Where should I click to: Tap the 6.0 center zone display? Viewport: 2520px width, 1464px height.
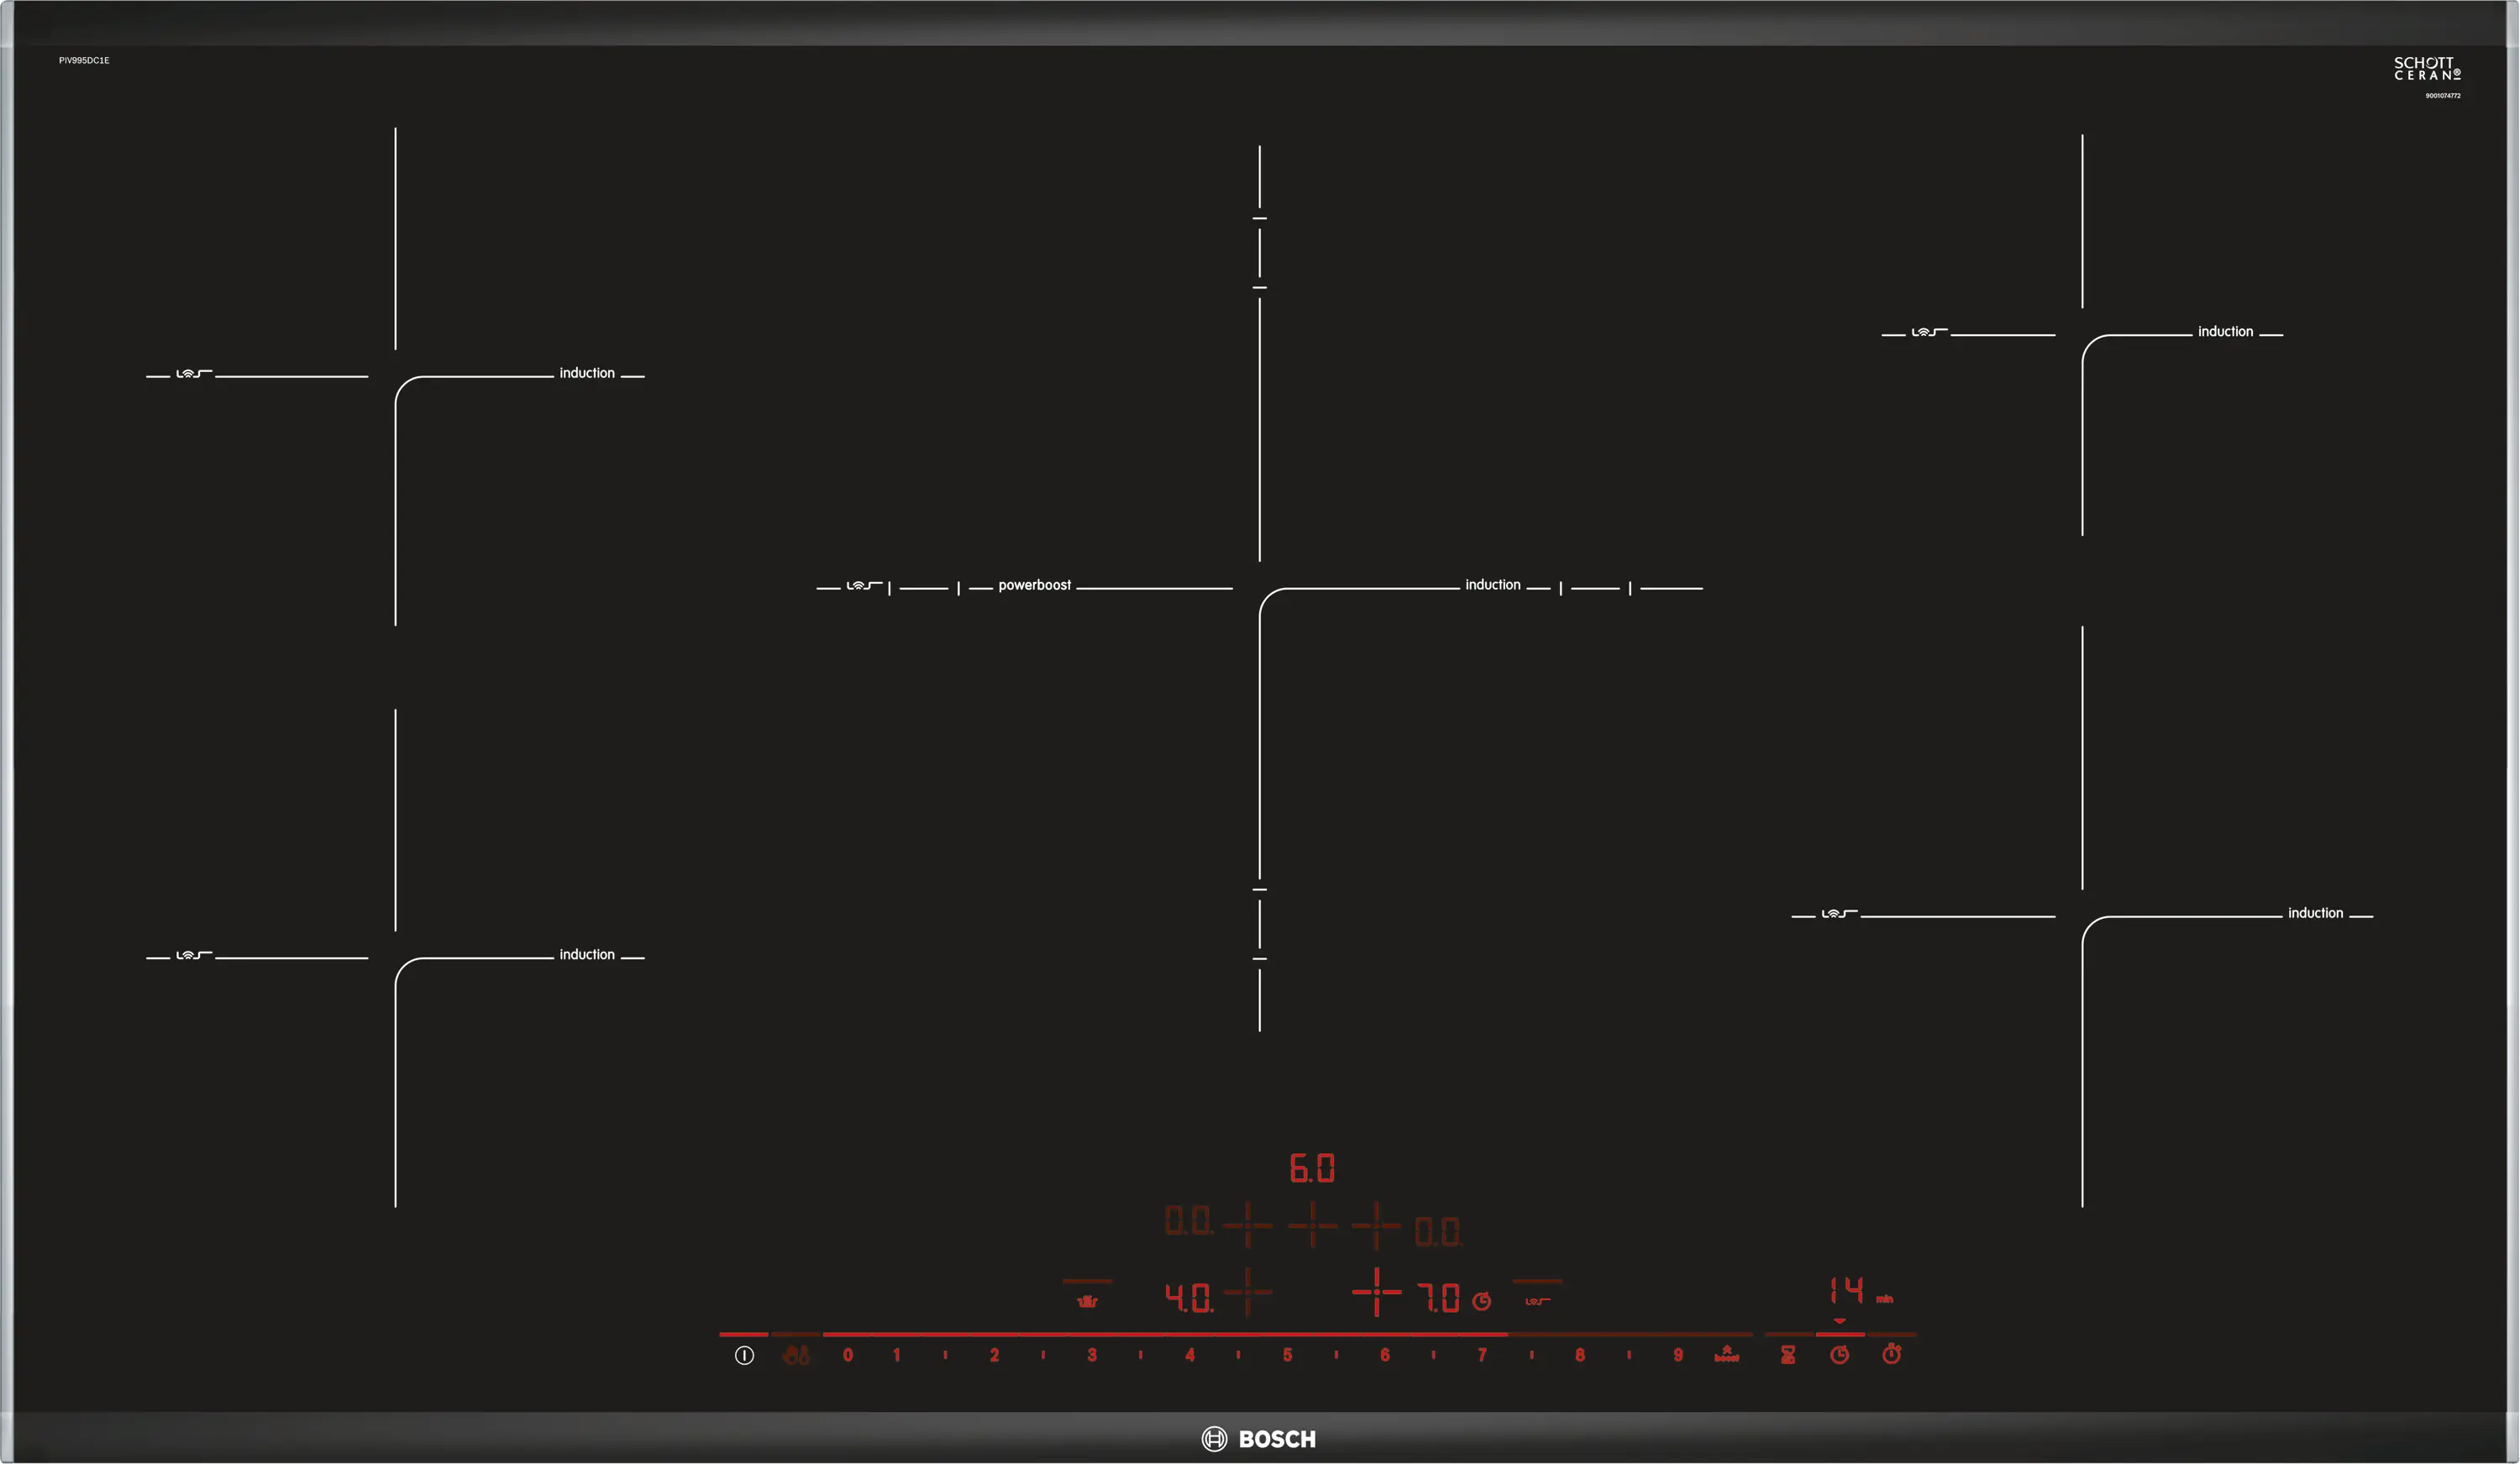click(x=1312, y=1167)
